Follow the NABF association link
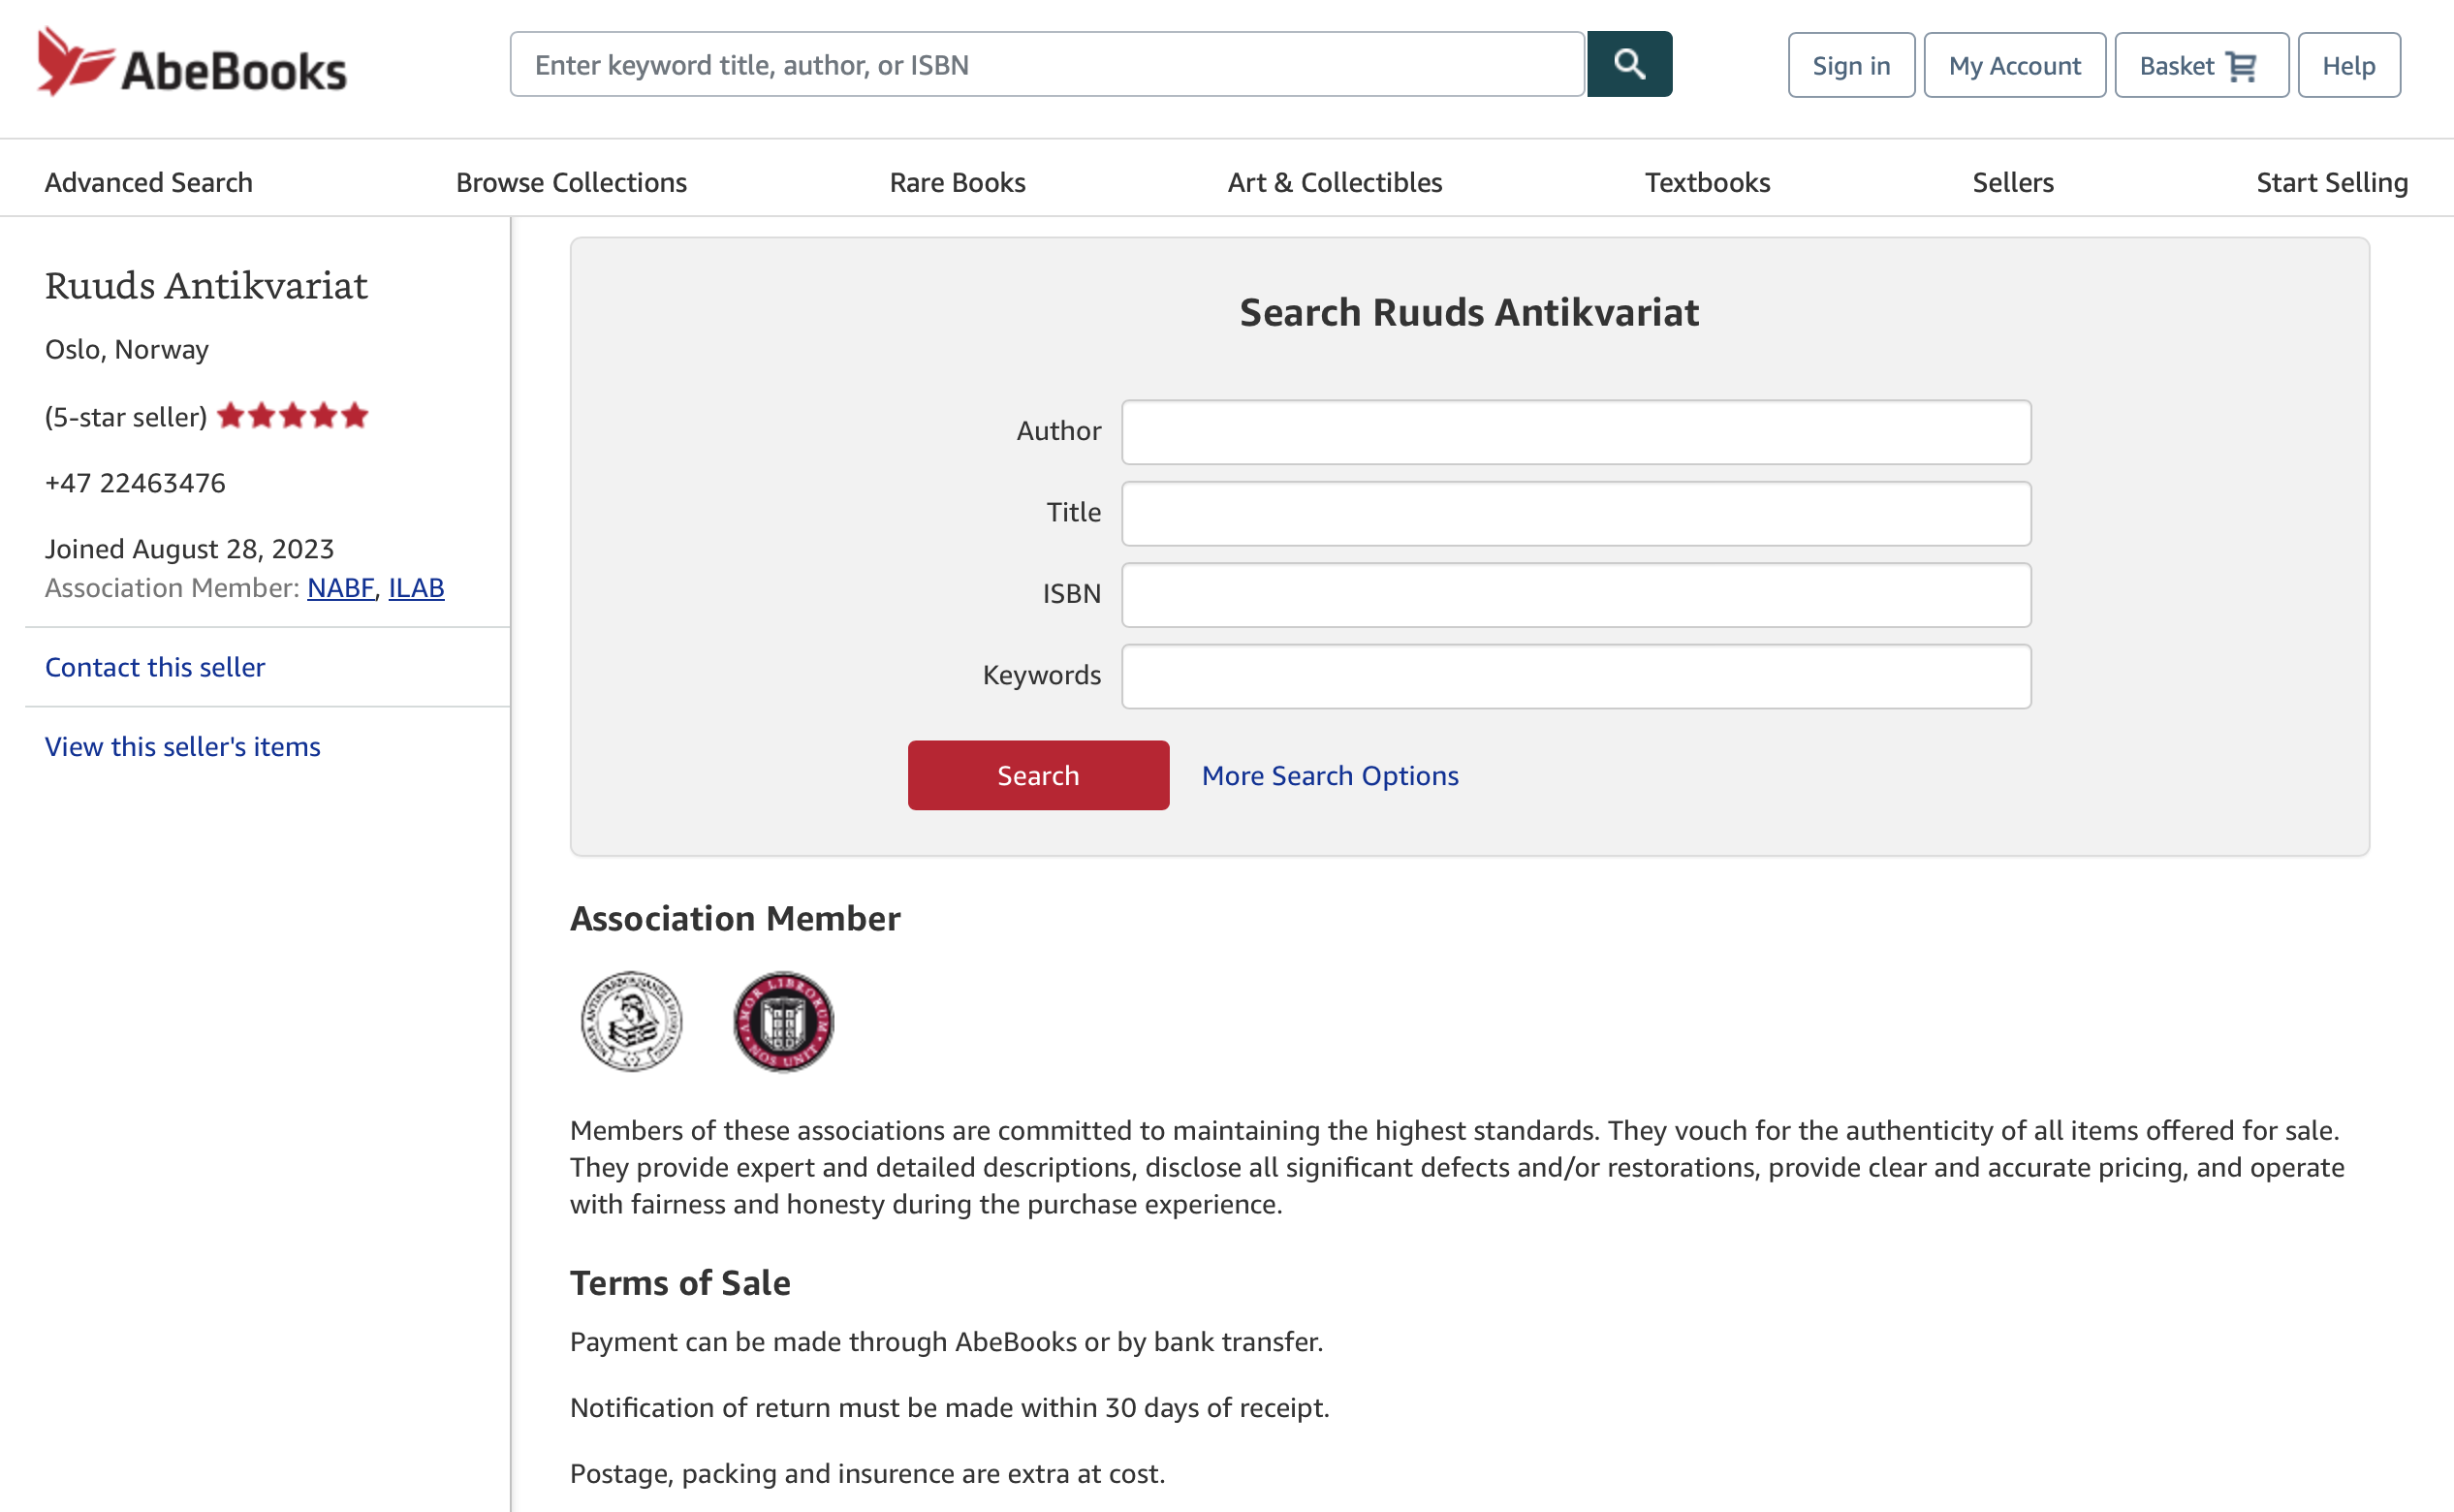Viewport: 2454px width, 1512px height. point(341,588)
